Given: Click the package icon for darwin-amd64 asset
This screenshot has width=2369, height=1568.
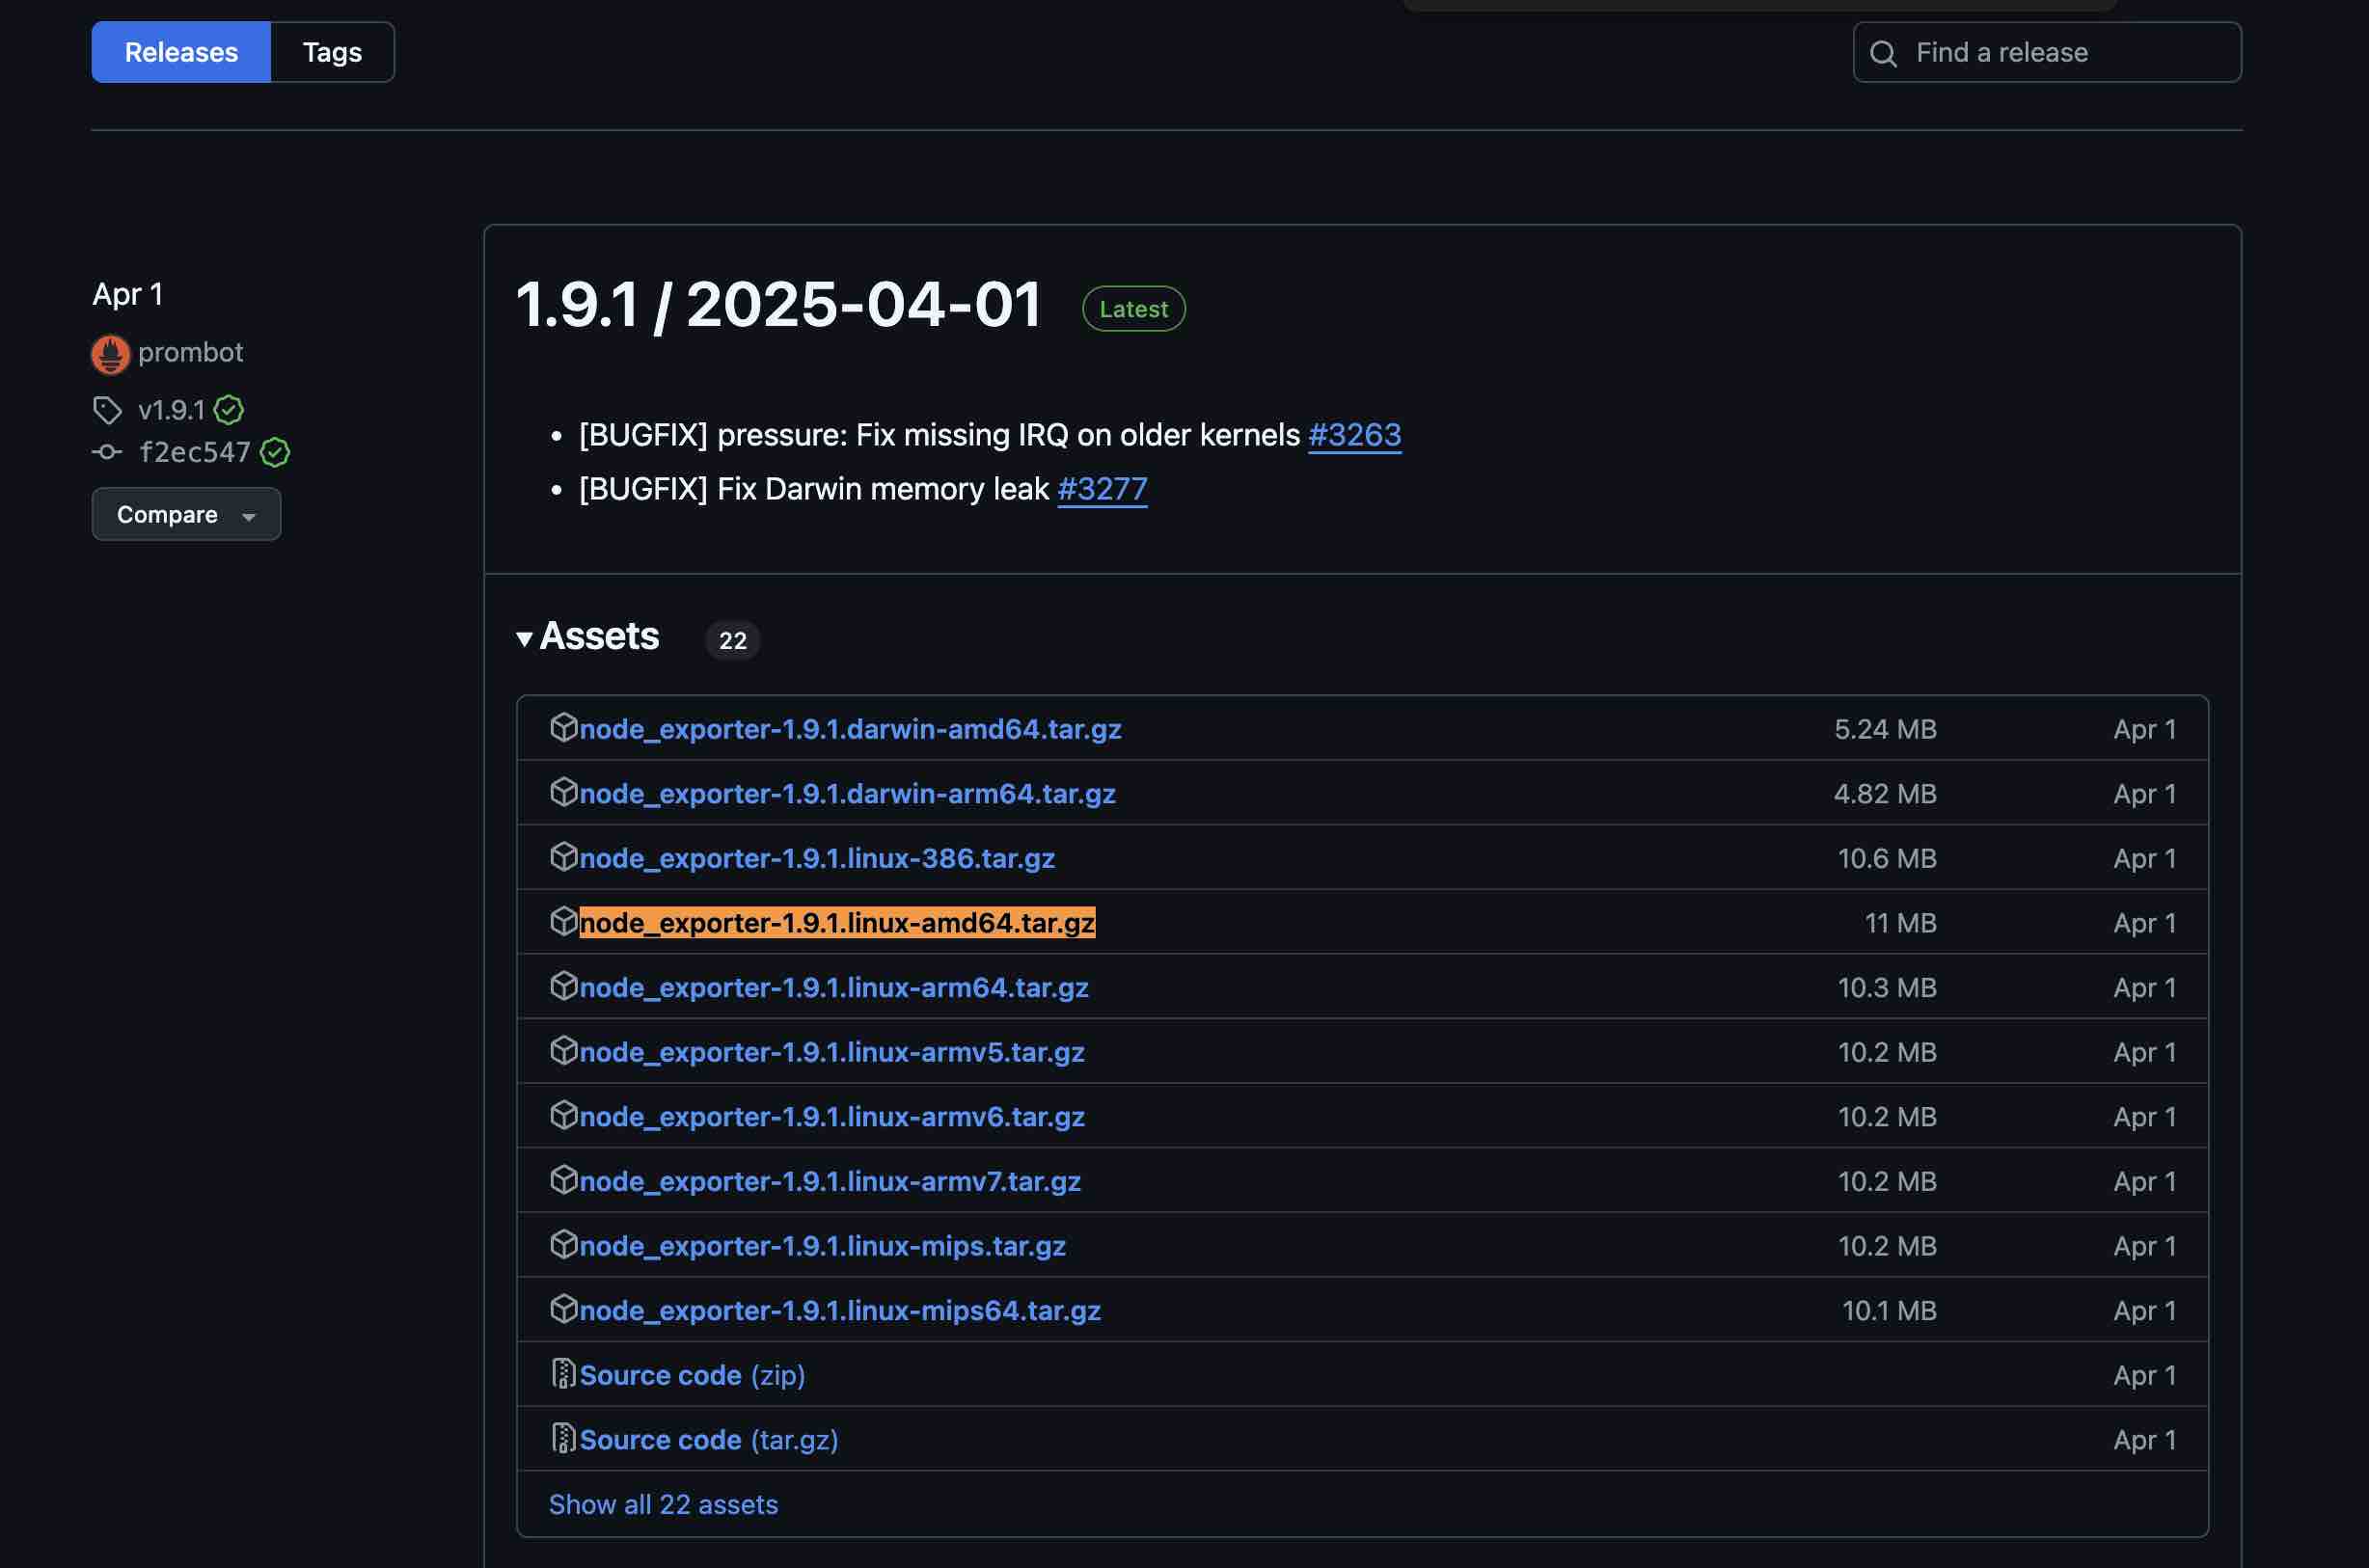Looking at the screenshot, I should pos(564,728).
